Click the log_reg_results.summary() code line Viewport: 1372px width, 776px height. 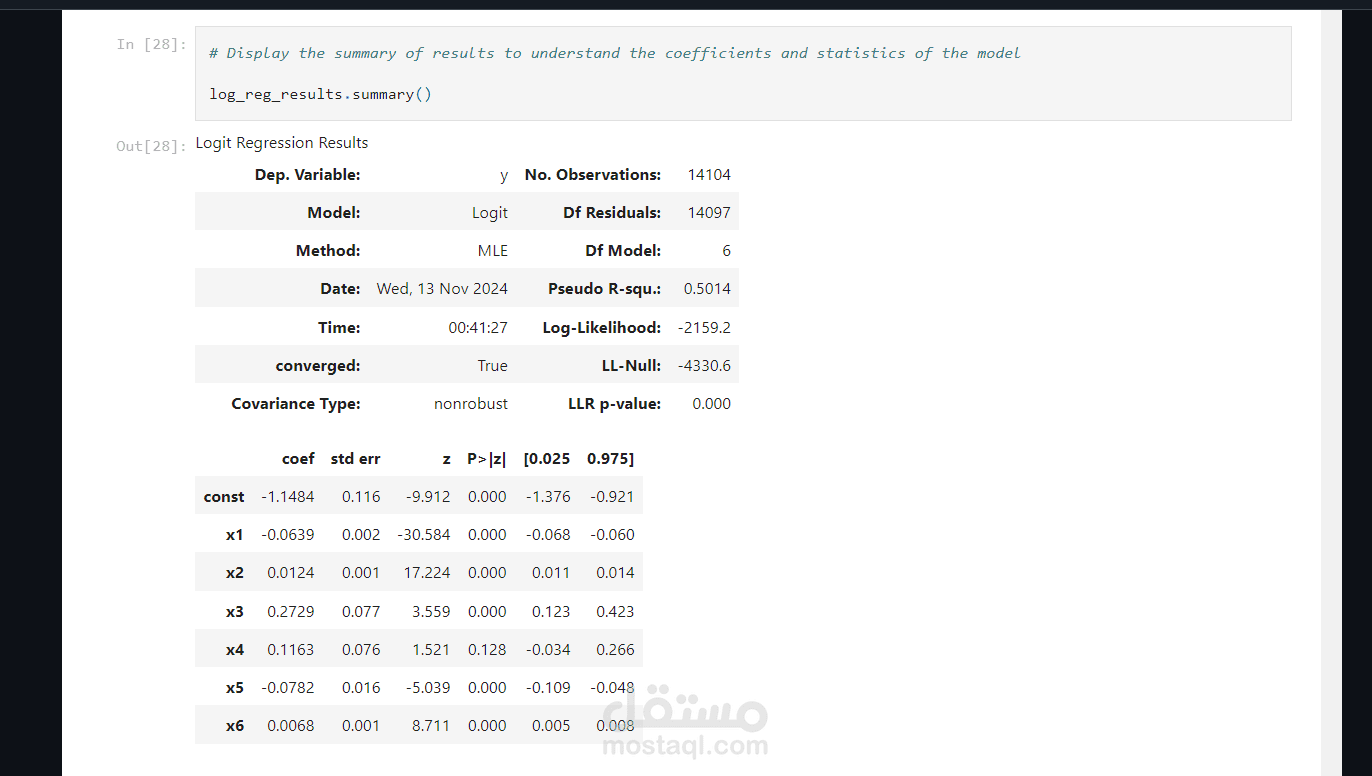point(320,94)
